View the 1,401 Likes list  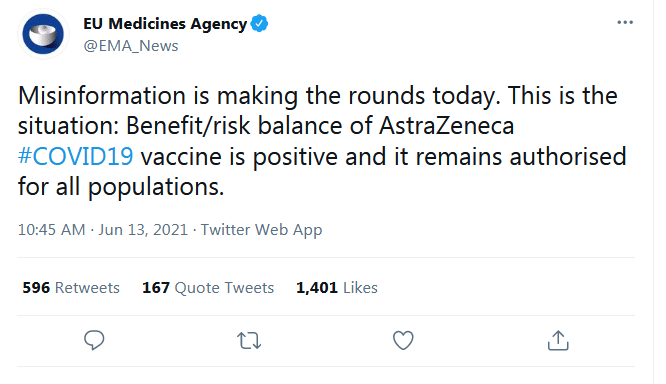(x=336, y=288)
